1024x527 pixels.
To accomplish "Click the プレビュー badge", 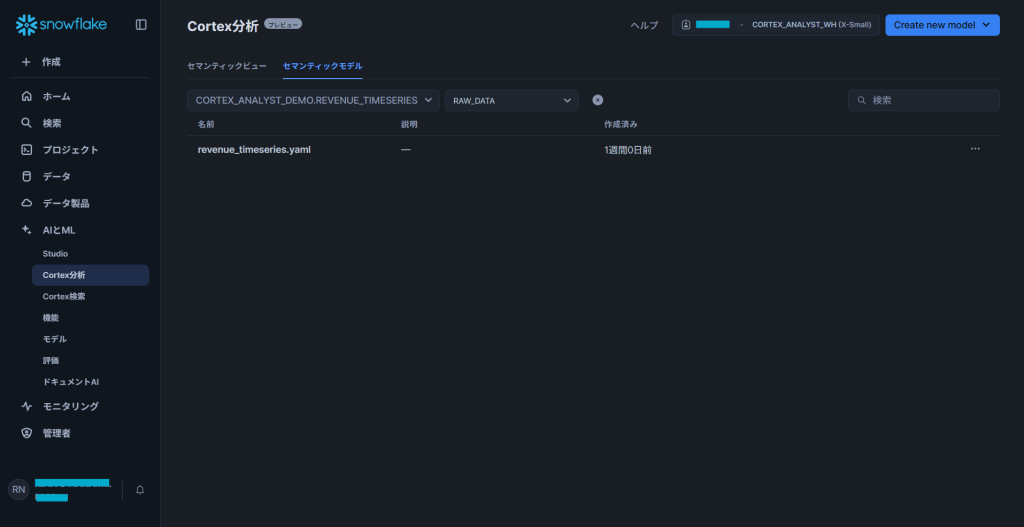I will [283, 24].
